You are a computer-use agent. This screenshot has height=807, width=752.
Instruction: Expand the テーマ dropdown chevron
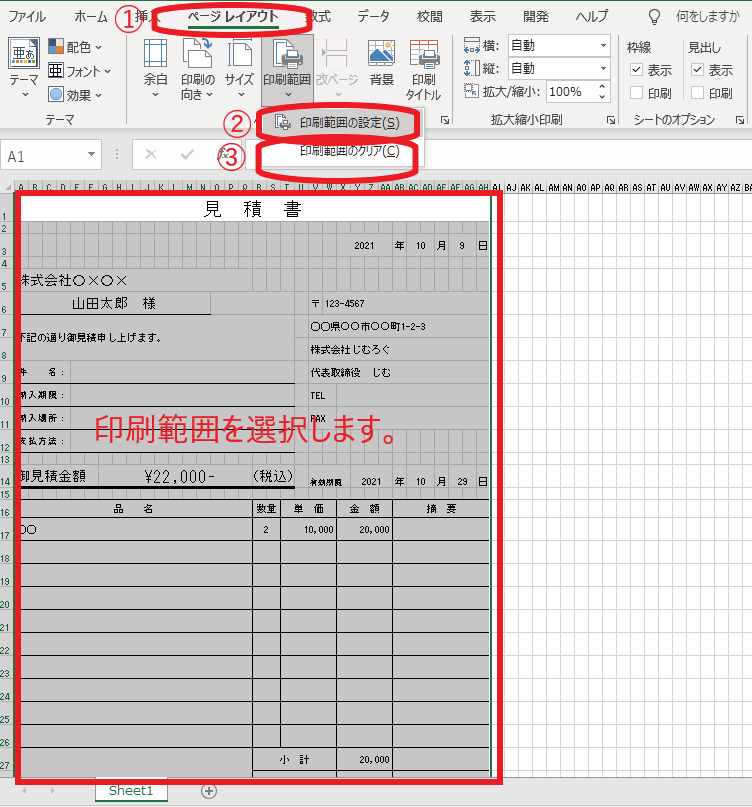[x=25, y=95]
